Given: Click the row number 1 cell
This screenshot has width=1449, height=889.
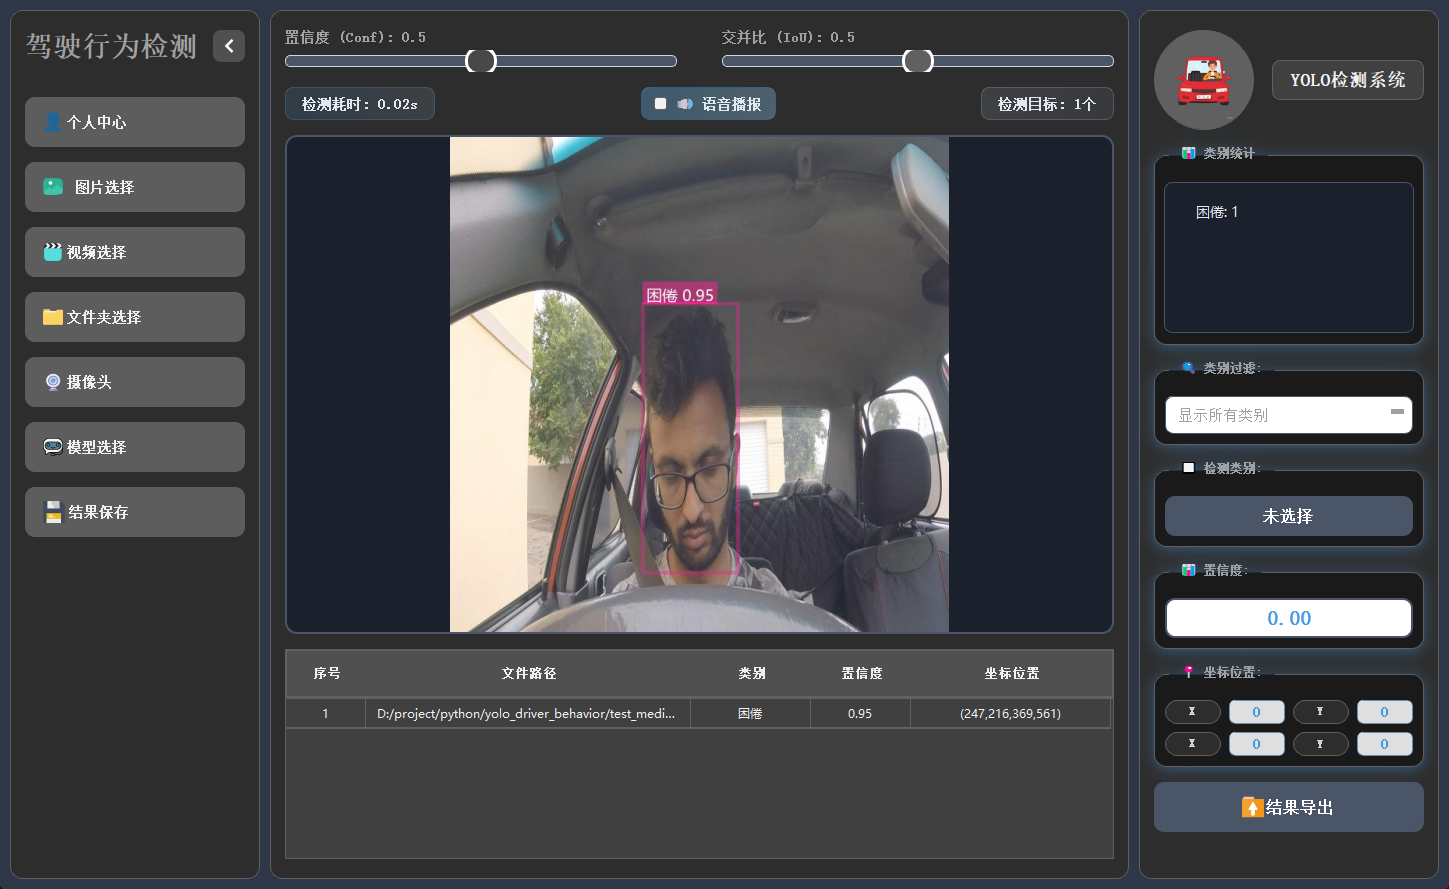Looking at the screenshot, I should [x=325, y=714].
